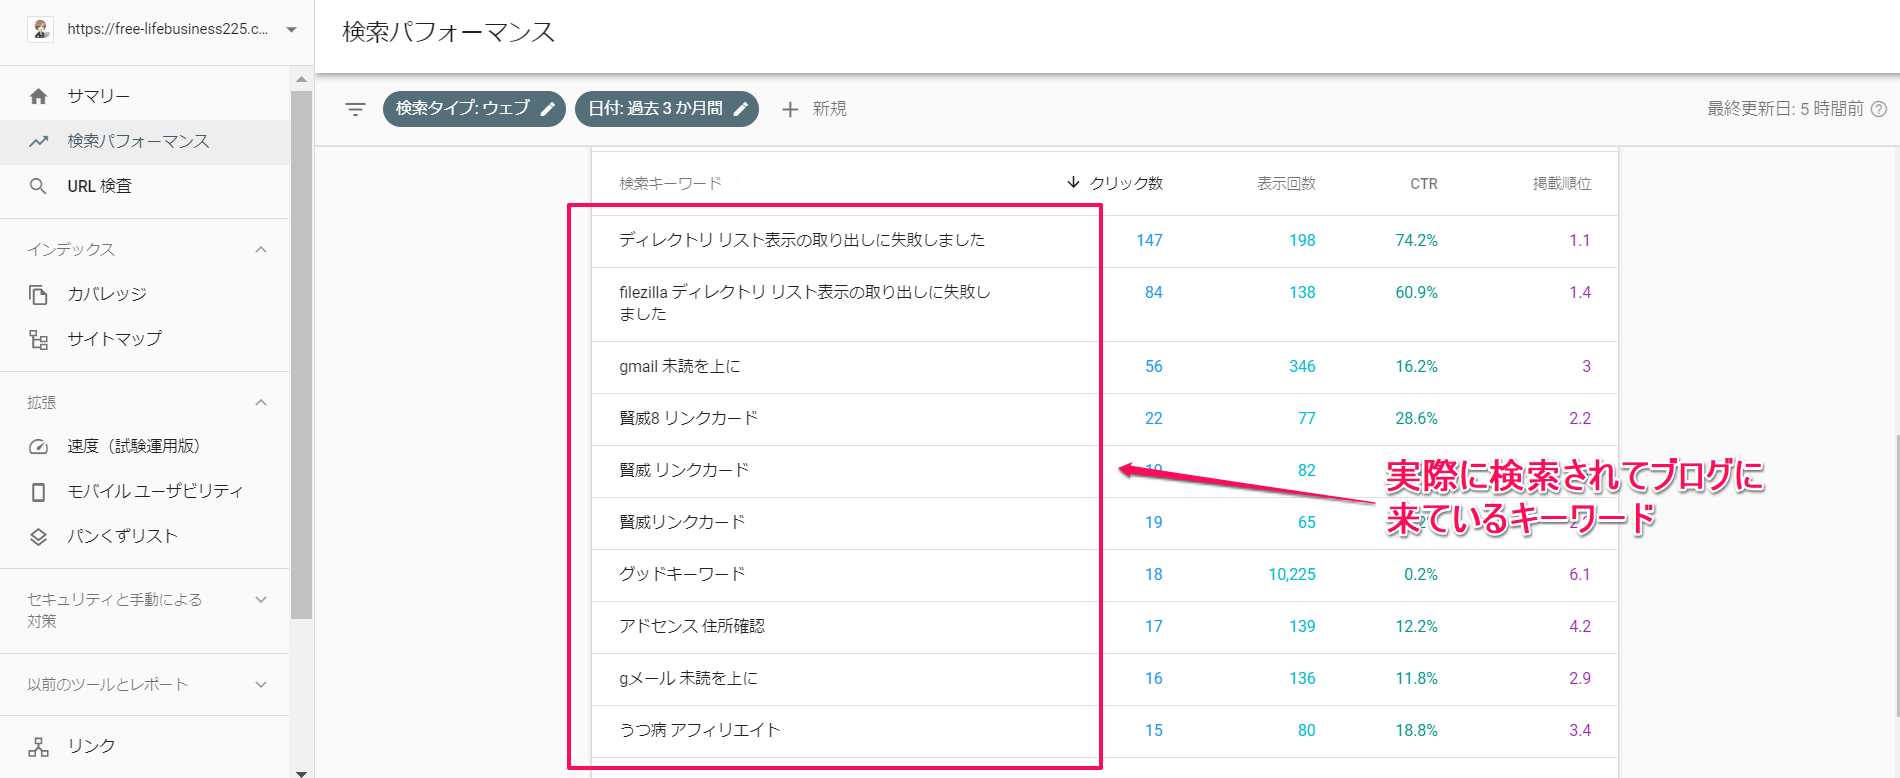This screenshot has width=1900, height=778.
Task: Edit the 日付: 過去 3 か月間 filter chip
Action: (666, 109)
